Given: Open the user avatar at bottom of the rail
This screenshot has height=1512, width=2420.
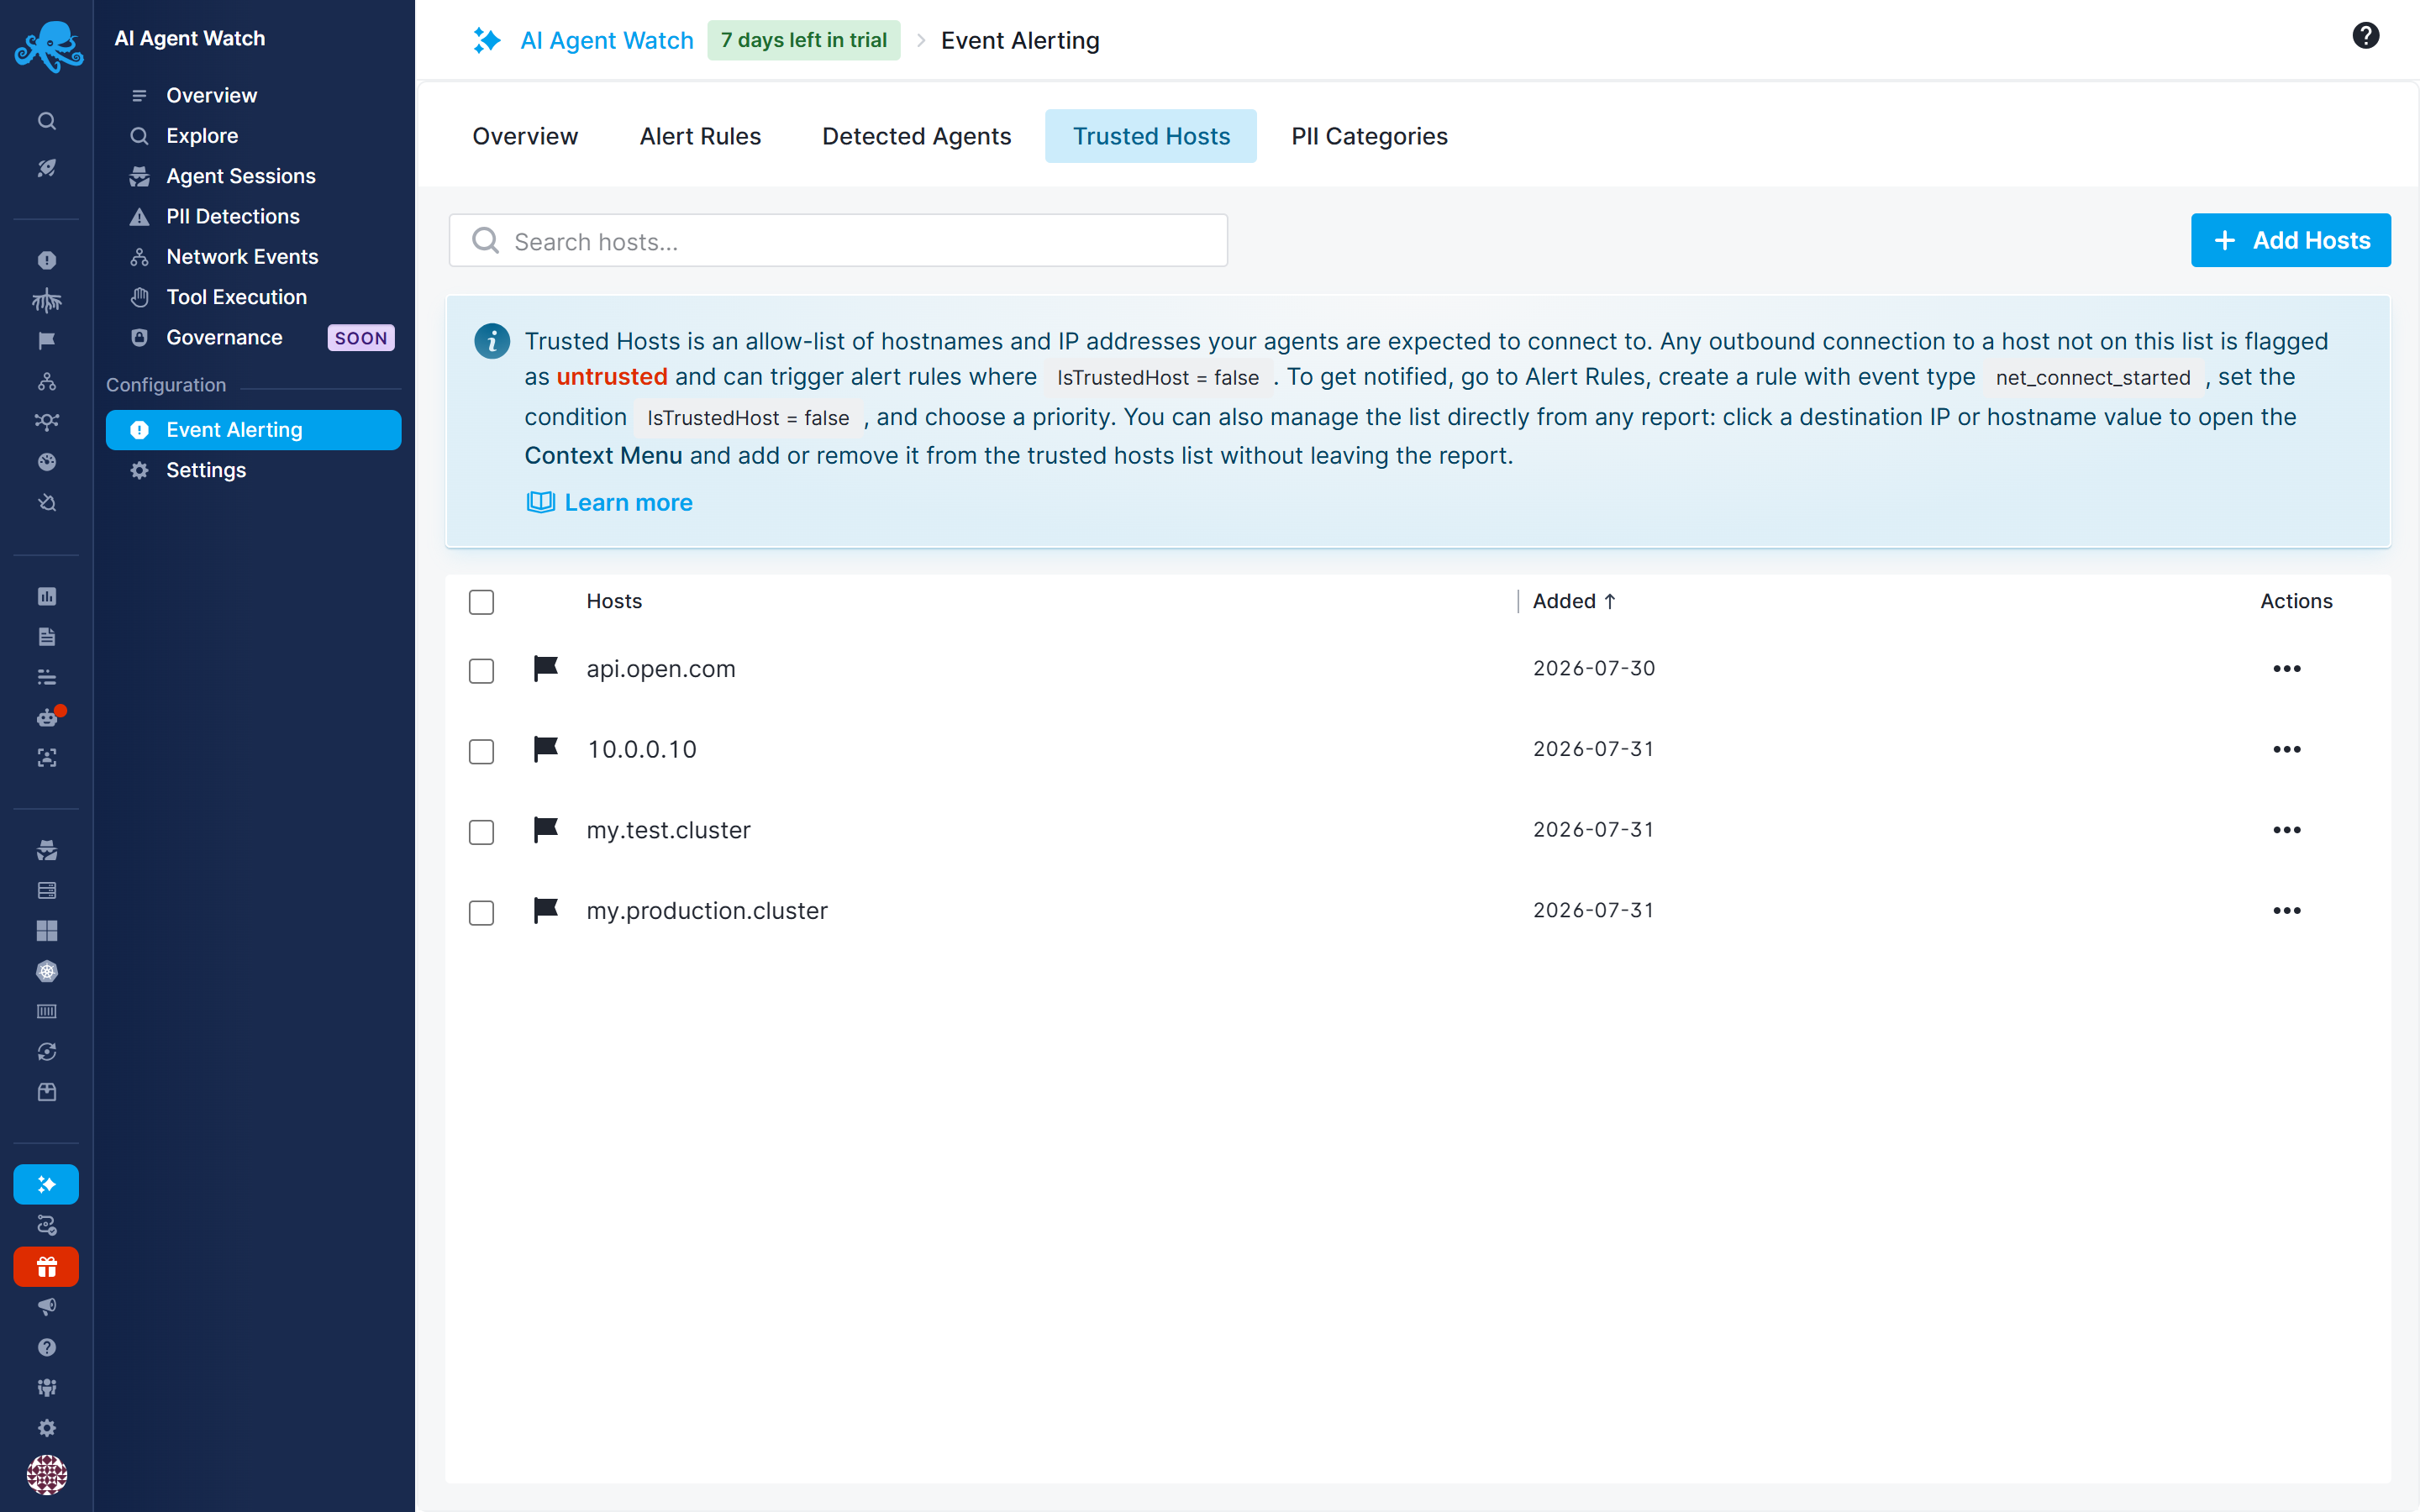Looking at the screenshot, I should 47,1473.
